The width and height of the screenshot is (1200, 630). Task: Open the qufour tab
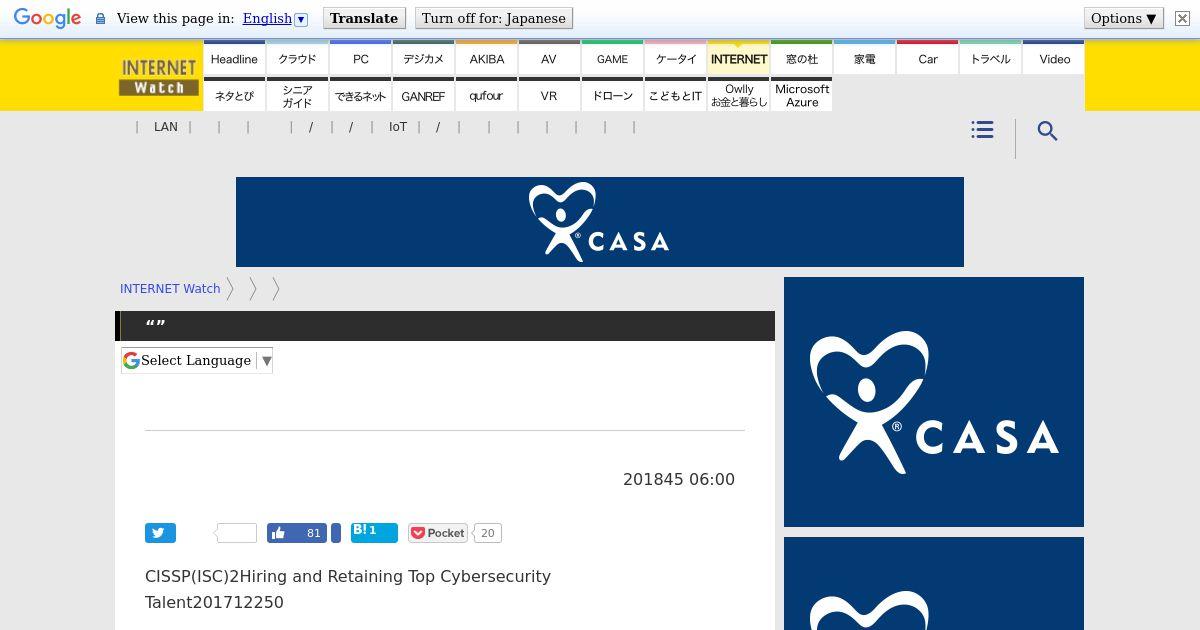point(487,95)
